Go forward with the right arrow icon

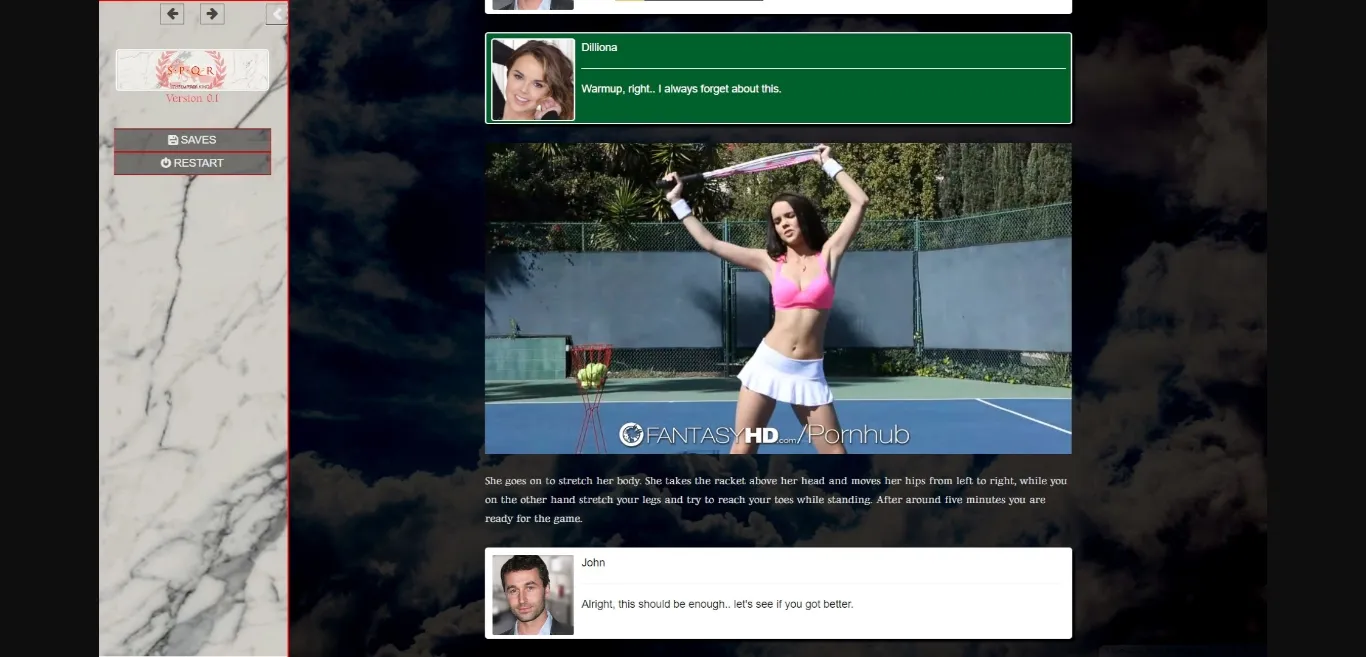[212, 14]
